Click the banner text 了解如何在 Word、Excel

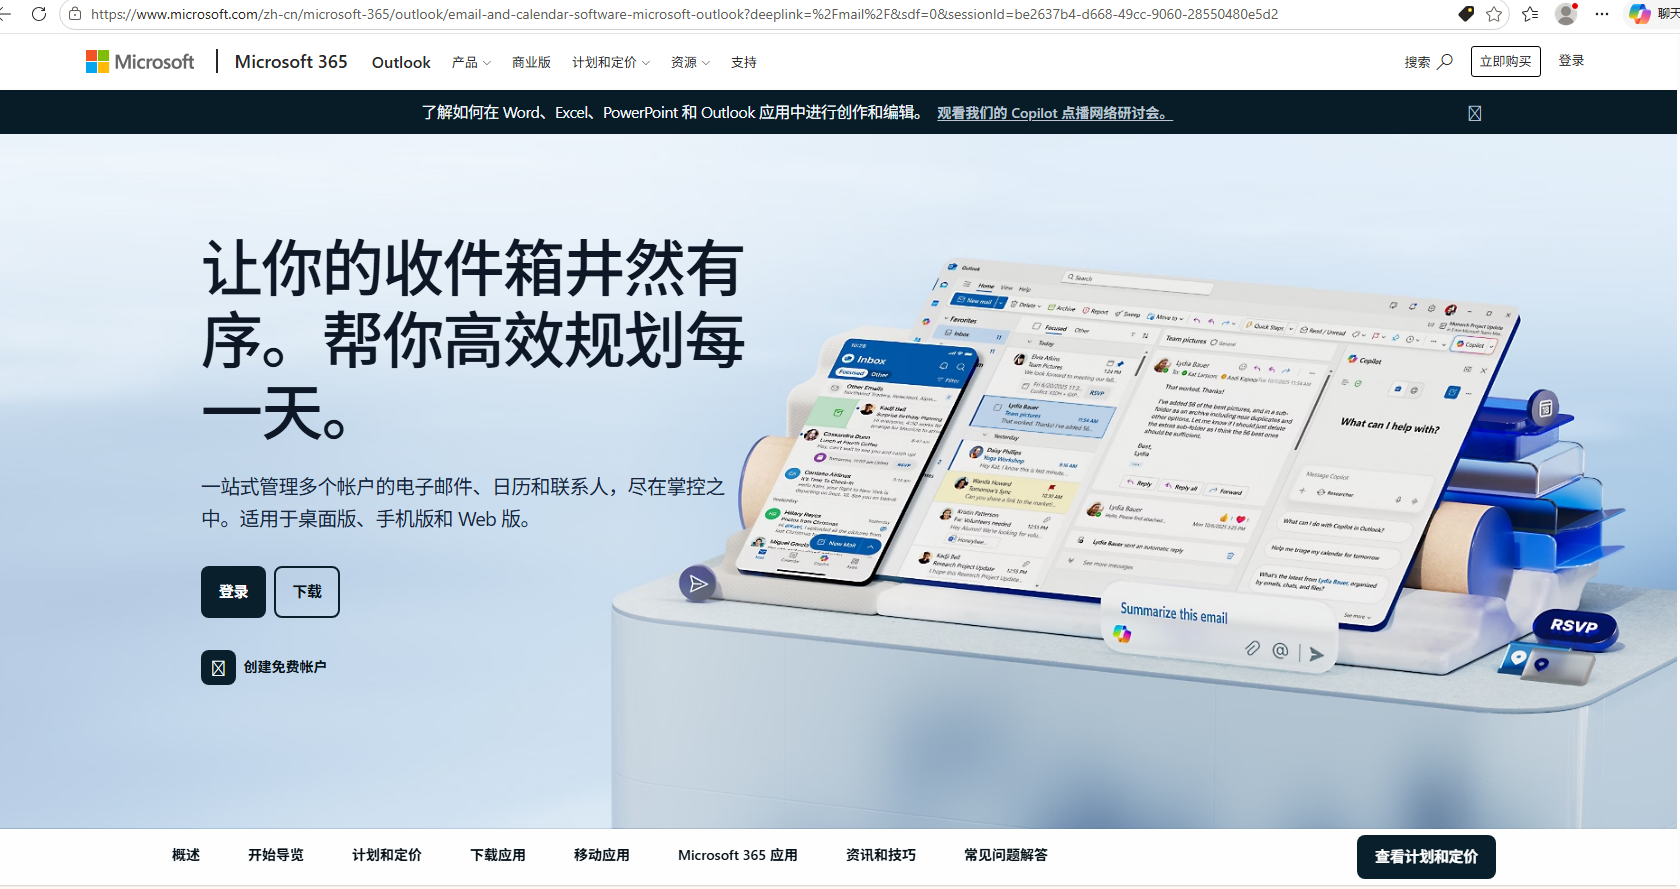point(674,113)
